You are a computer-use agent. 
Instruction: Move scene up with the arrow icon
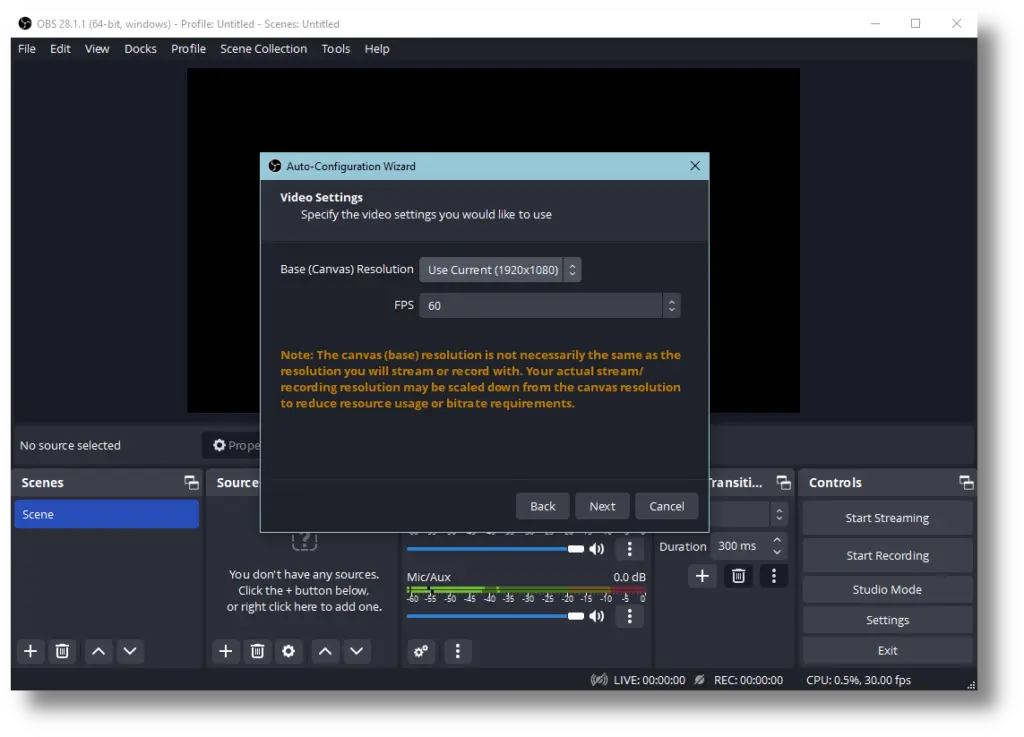99,651
